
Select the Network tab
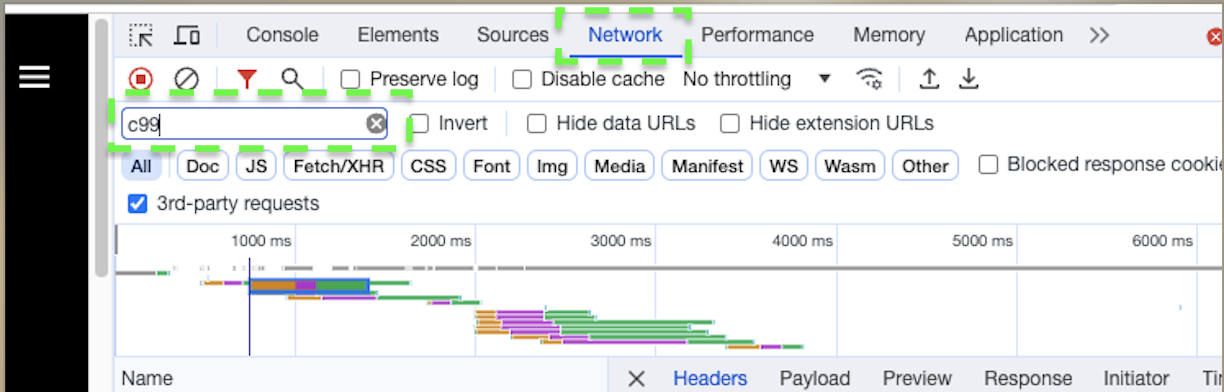coord(625,35)
